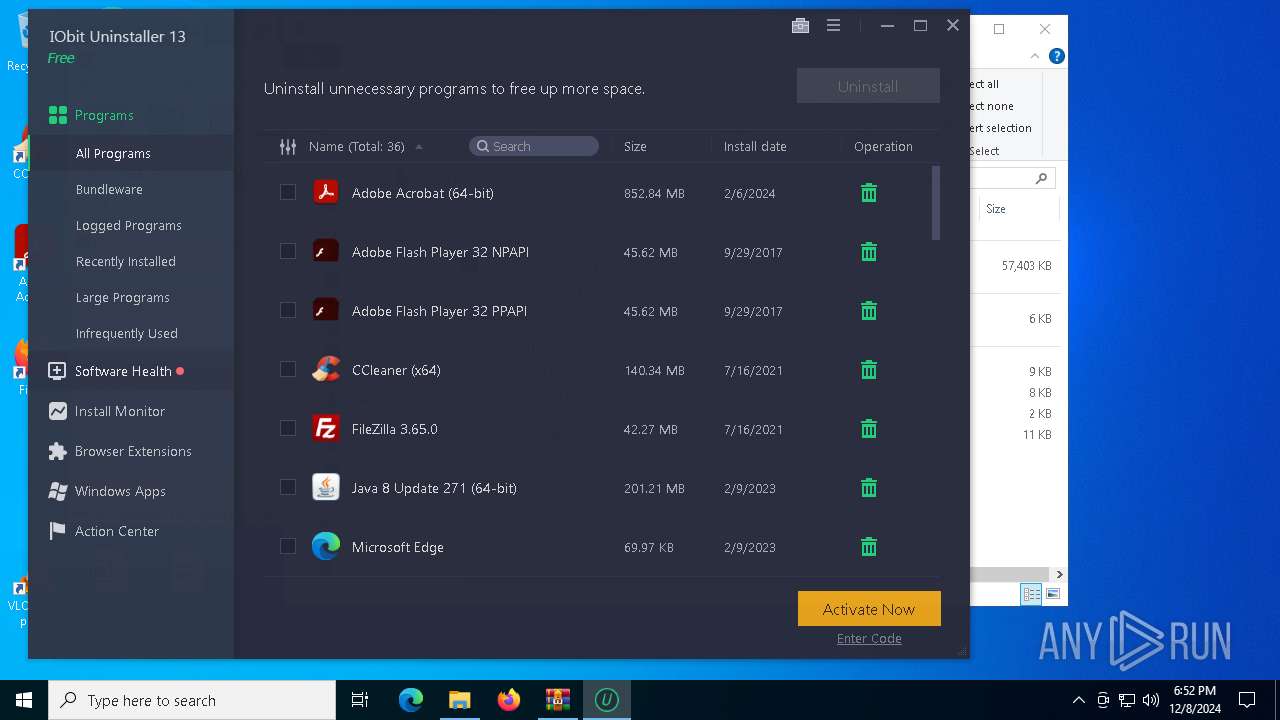
Task: Click trash icon for CCleaner (x64)
Action: [x=869, y=370]
